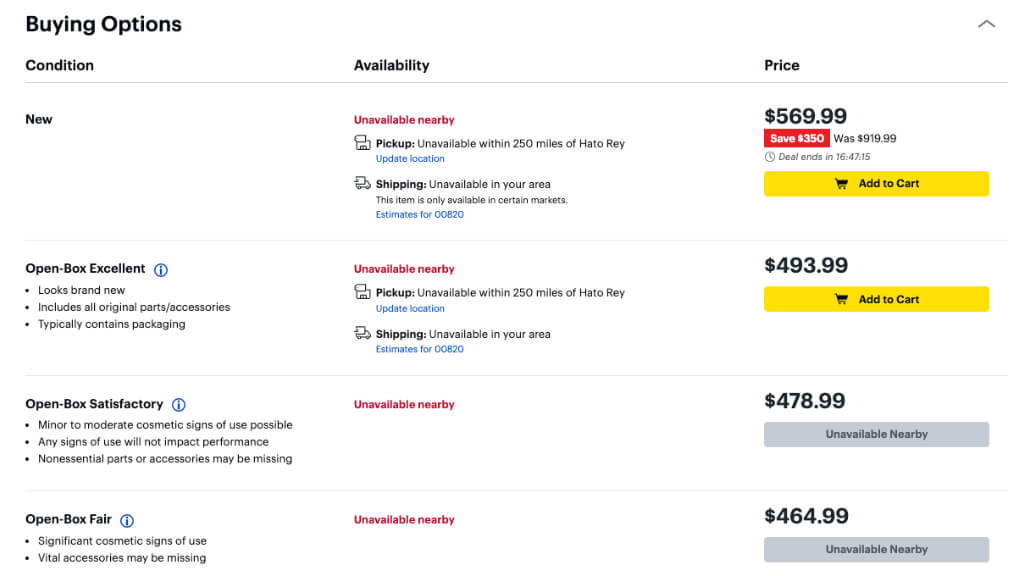Click the shipping truck icon for New condition
Viewport: 1024px width, 576px height.
click(x=363, y=183)
